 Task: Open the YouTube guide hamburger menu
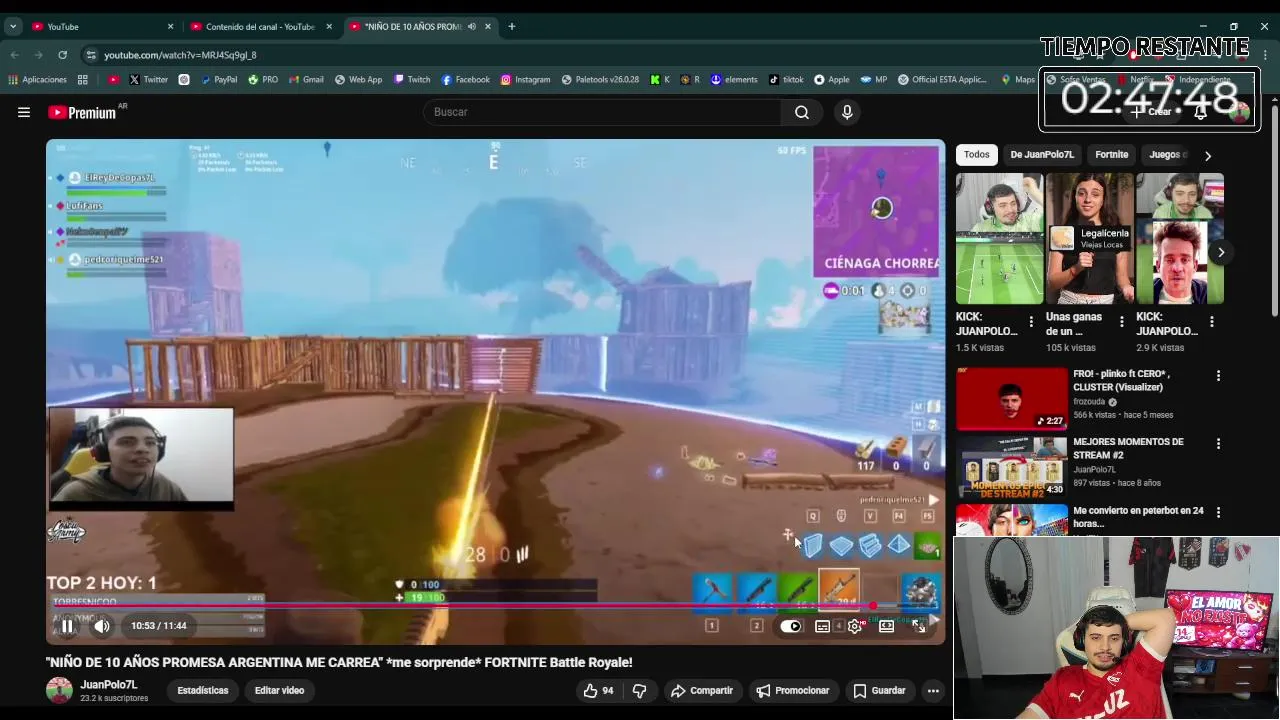[24, 112]
